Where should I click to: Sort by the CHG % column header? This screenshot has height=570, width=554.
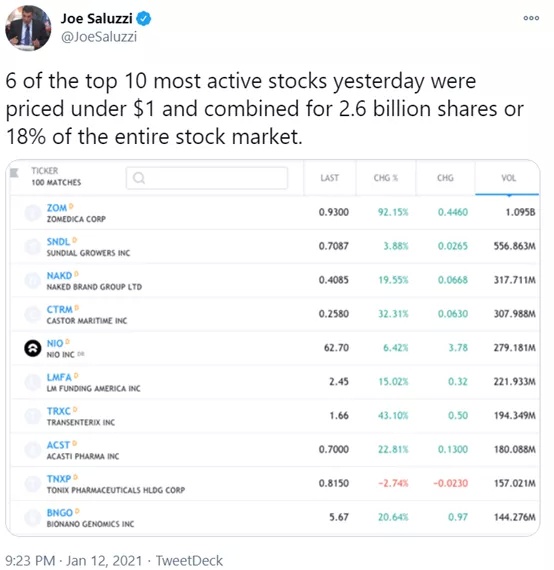[x=386, y=178]
